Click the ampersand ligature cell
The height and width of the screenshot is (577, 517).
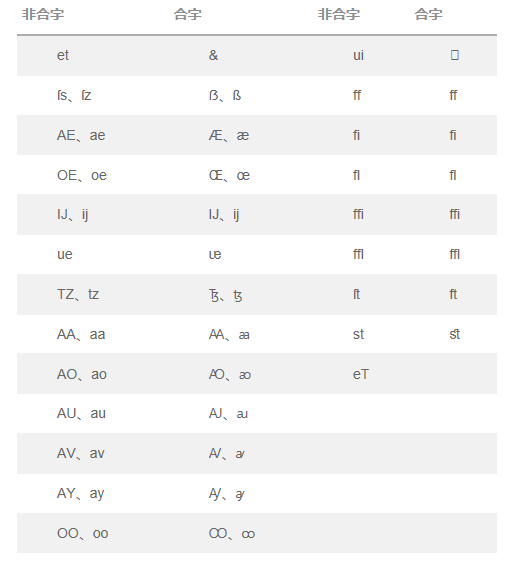pyautogui.click(x=213, y=56)
